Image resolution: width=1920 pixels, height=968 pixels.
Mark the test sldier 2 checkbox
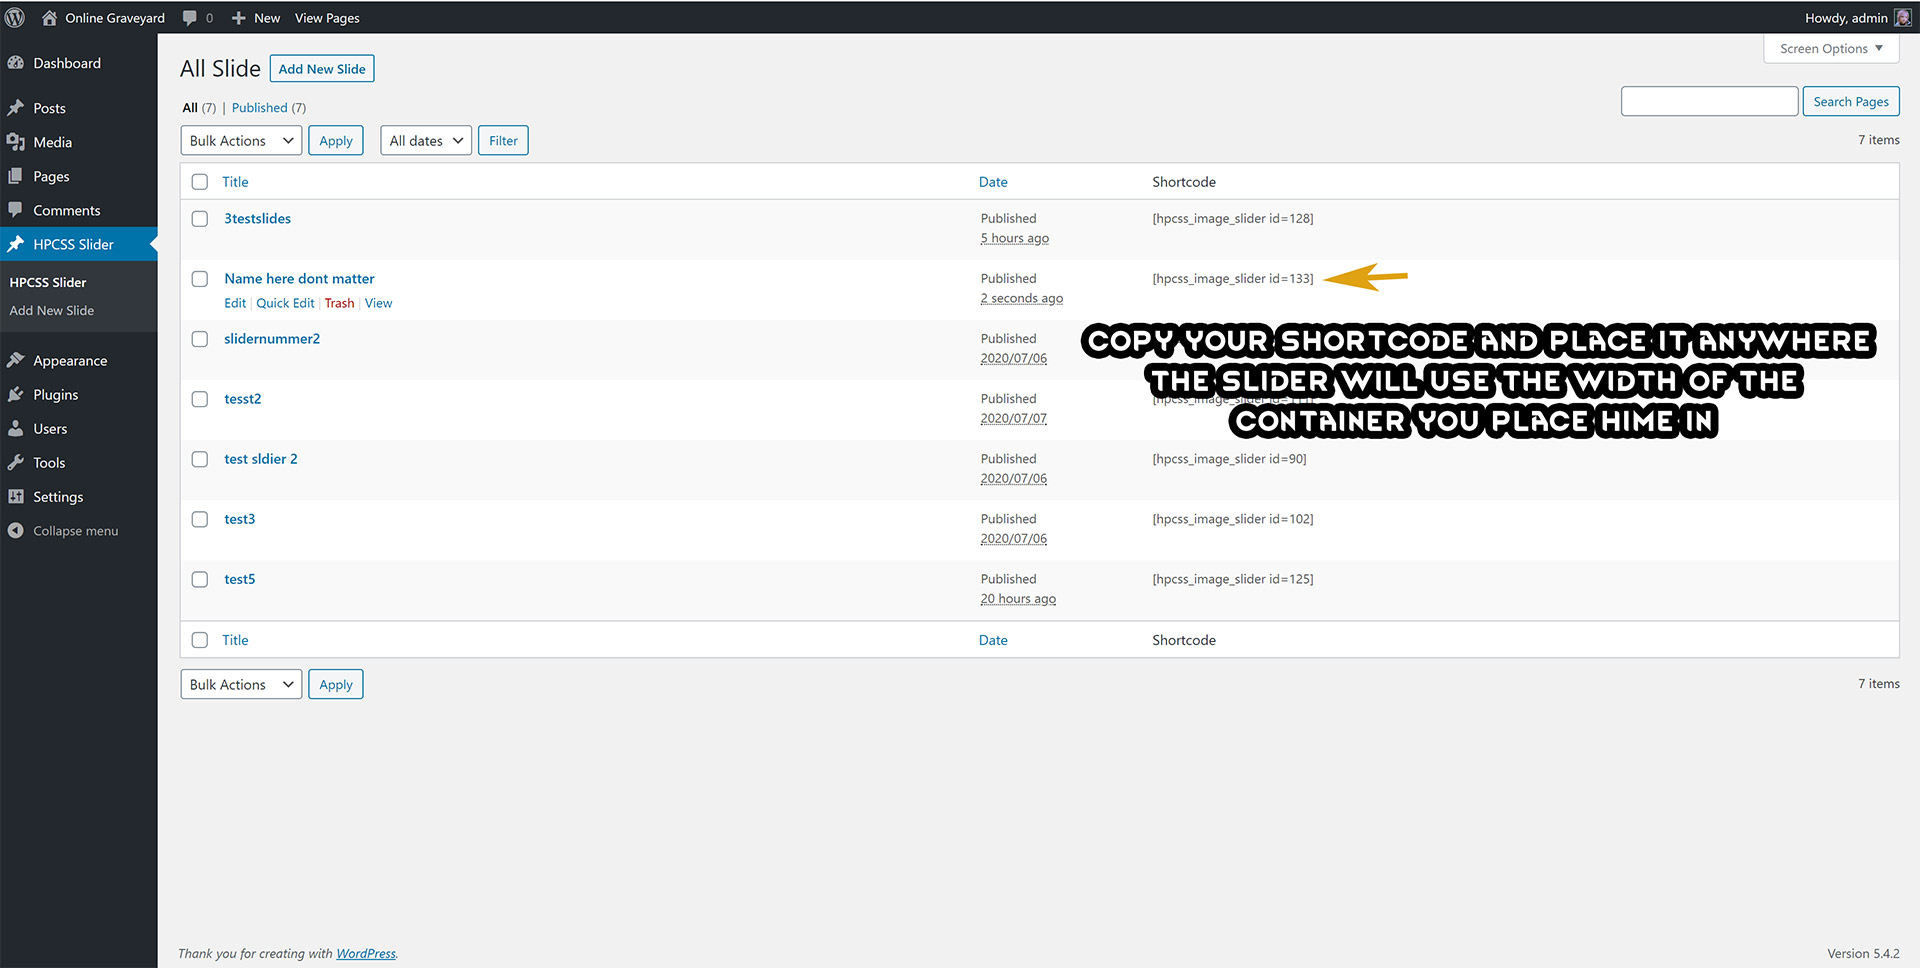(200, 459)
